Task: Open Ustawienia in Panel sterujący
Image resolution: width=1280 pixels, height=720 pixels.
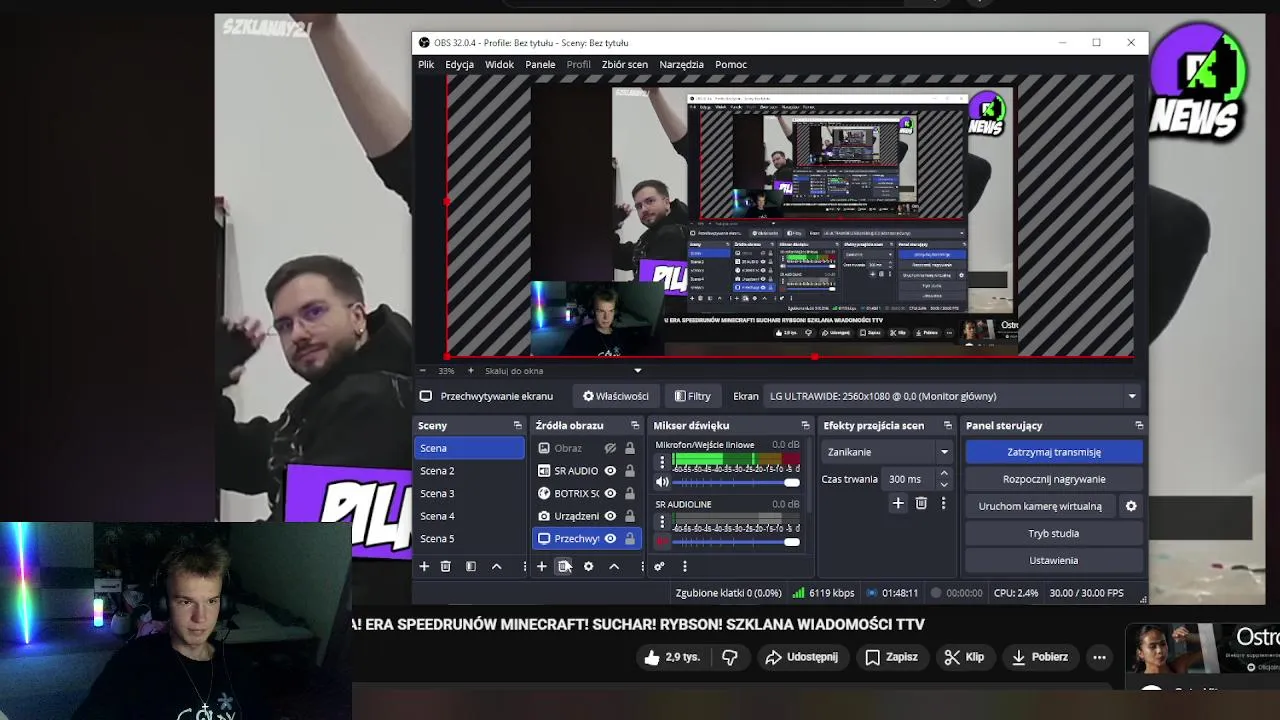Action: [1054, 560]
